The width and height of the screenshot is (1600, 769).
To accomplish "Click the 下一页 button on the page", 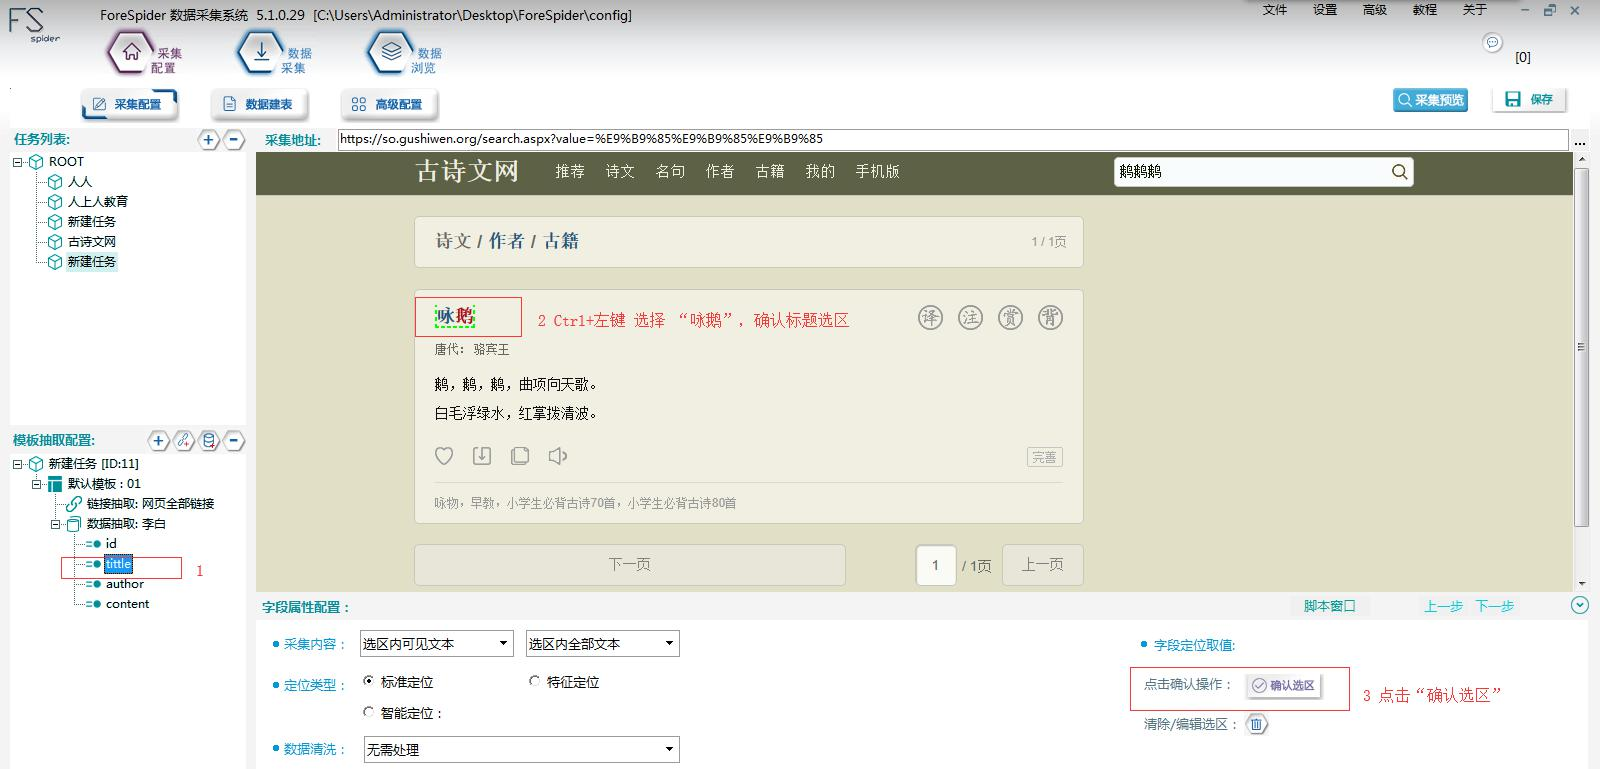I will click(630, 565).
